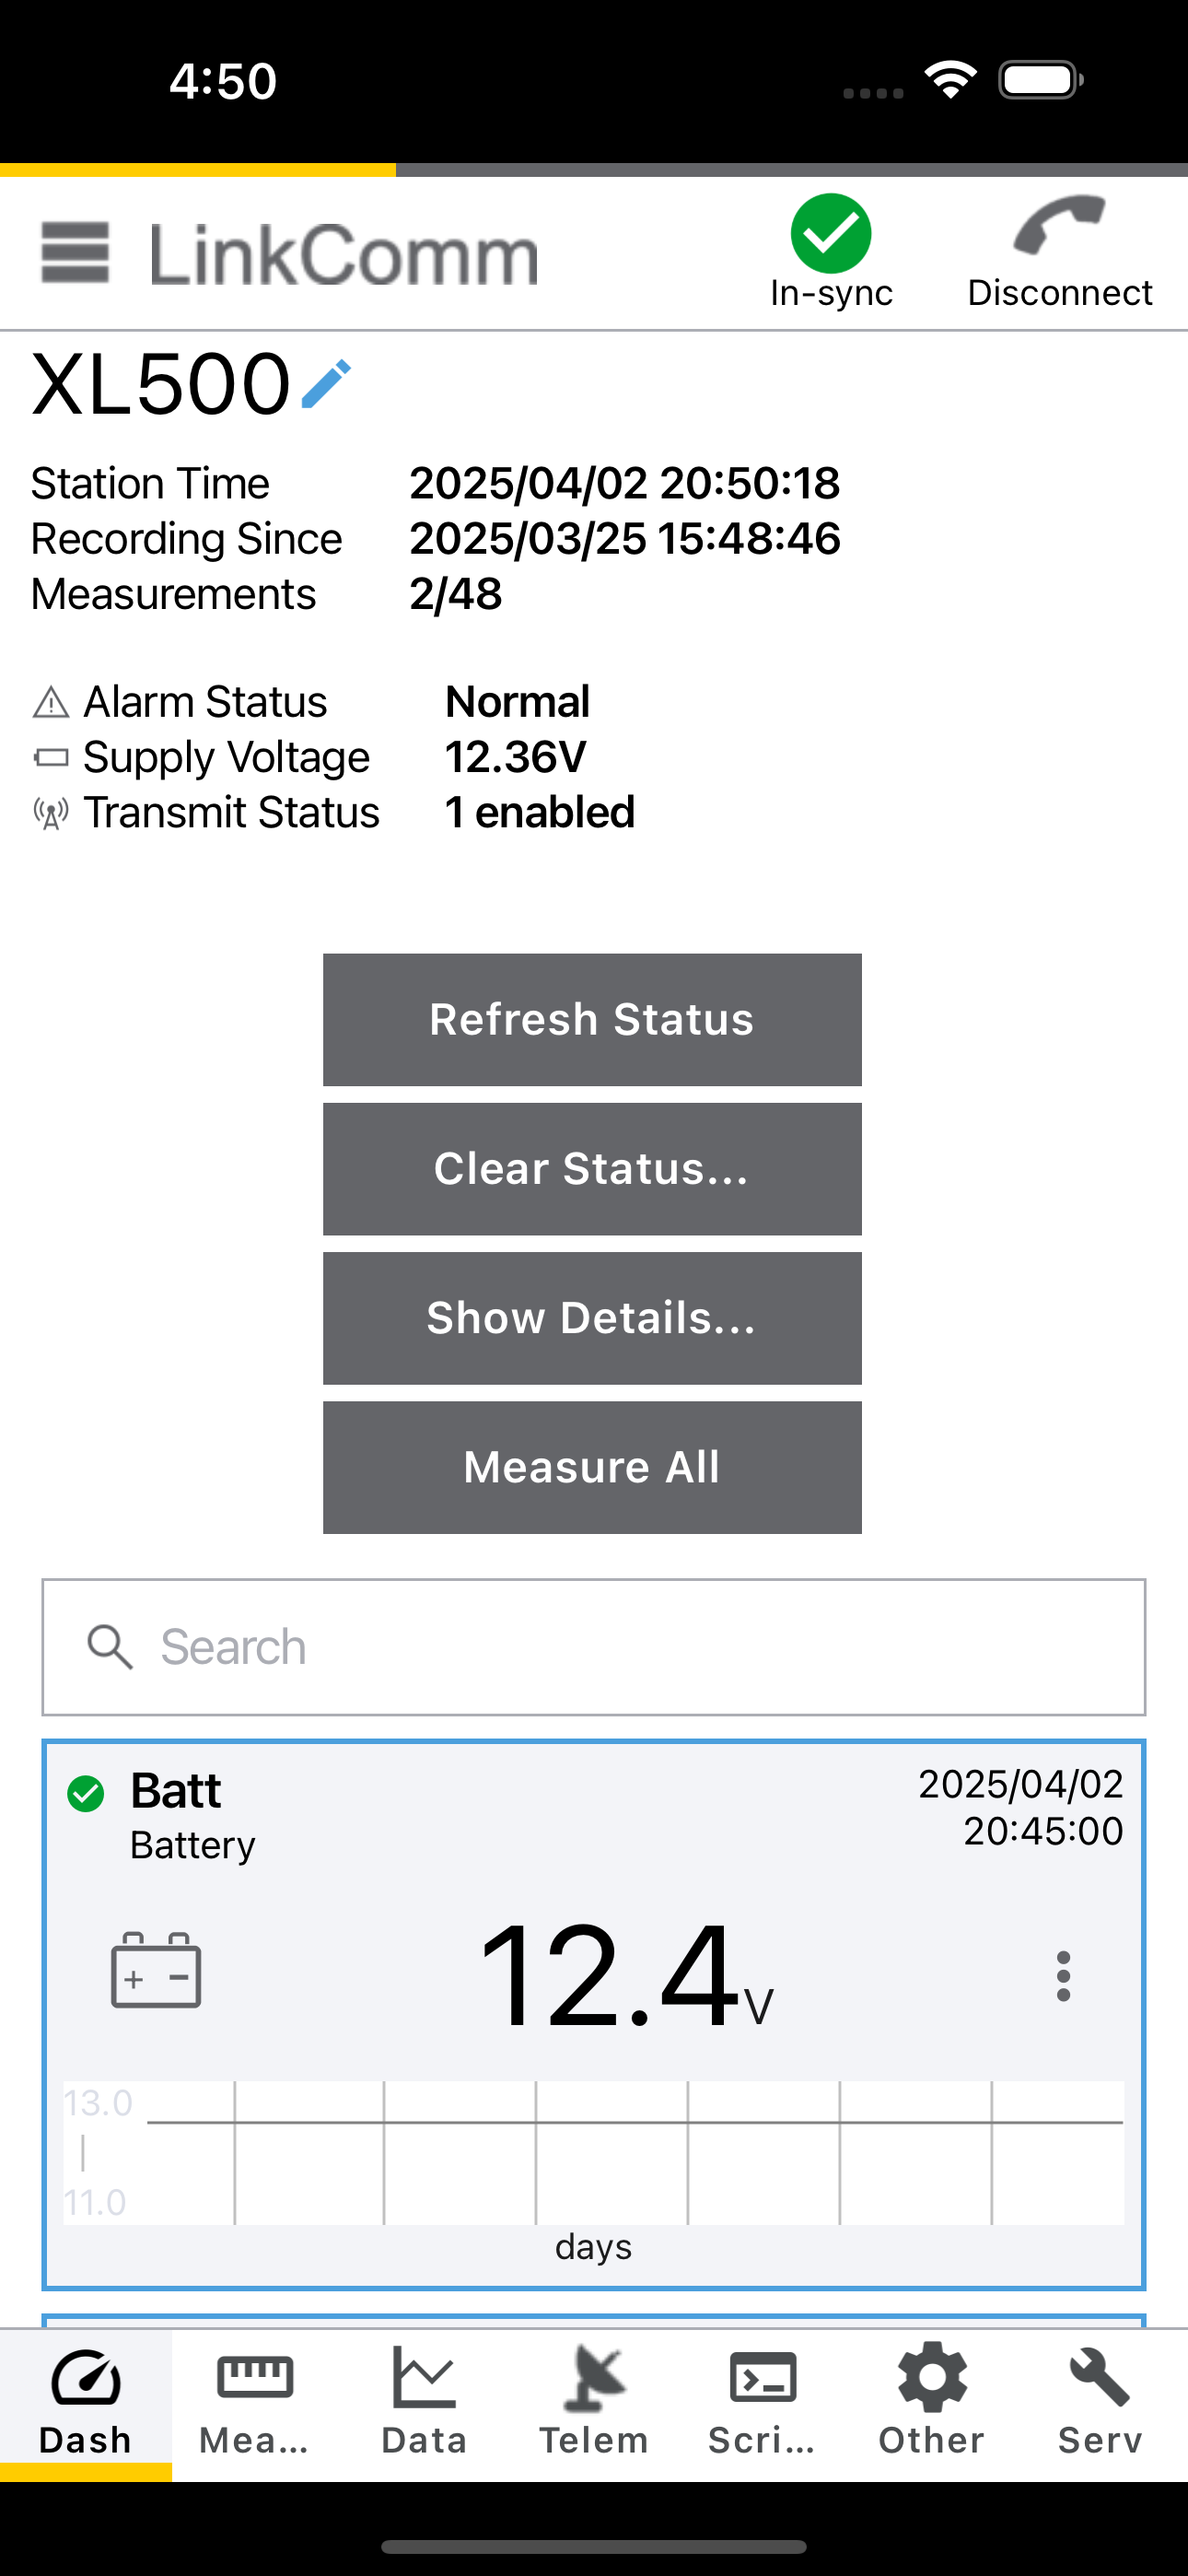The width and height of the screenshot is (1188, 2576).
Task: Switch to the Measurements tab
Action: (255, 2404)
